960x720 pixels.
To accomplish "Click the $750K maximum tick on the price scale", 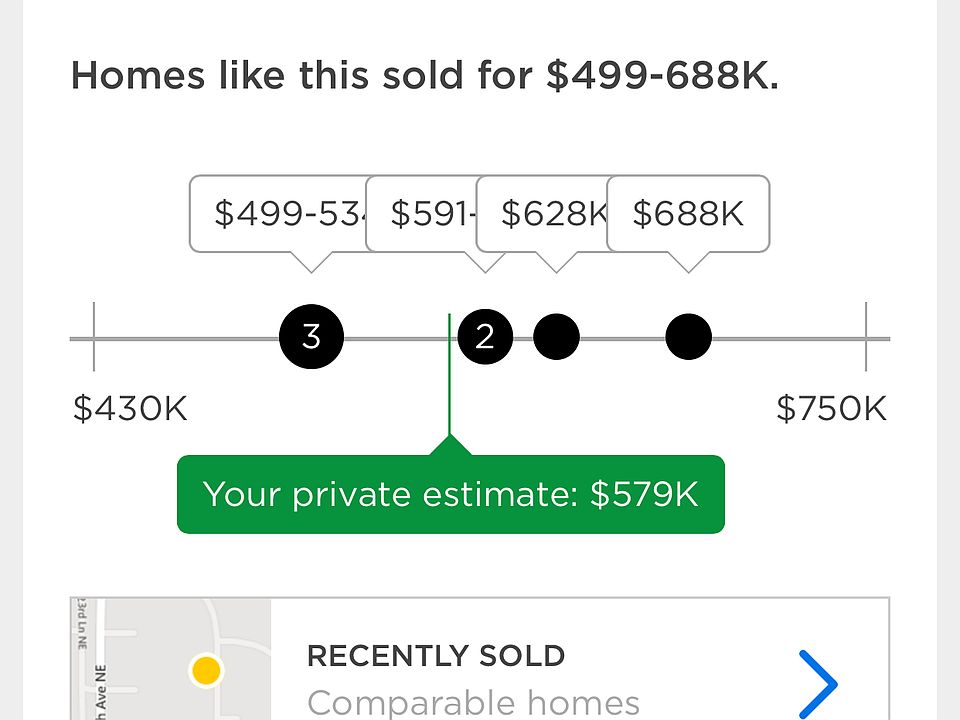I will [x=866, y=337].
